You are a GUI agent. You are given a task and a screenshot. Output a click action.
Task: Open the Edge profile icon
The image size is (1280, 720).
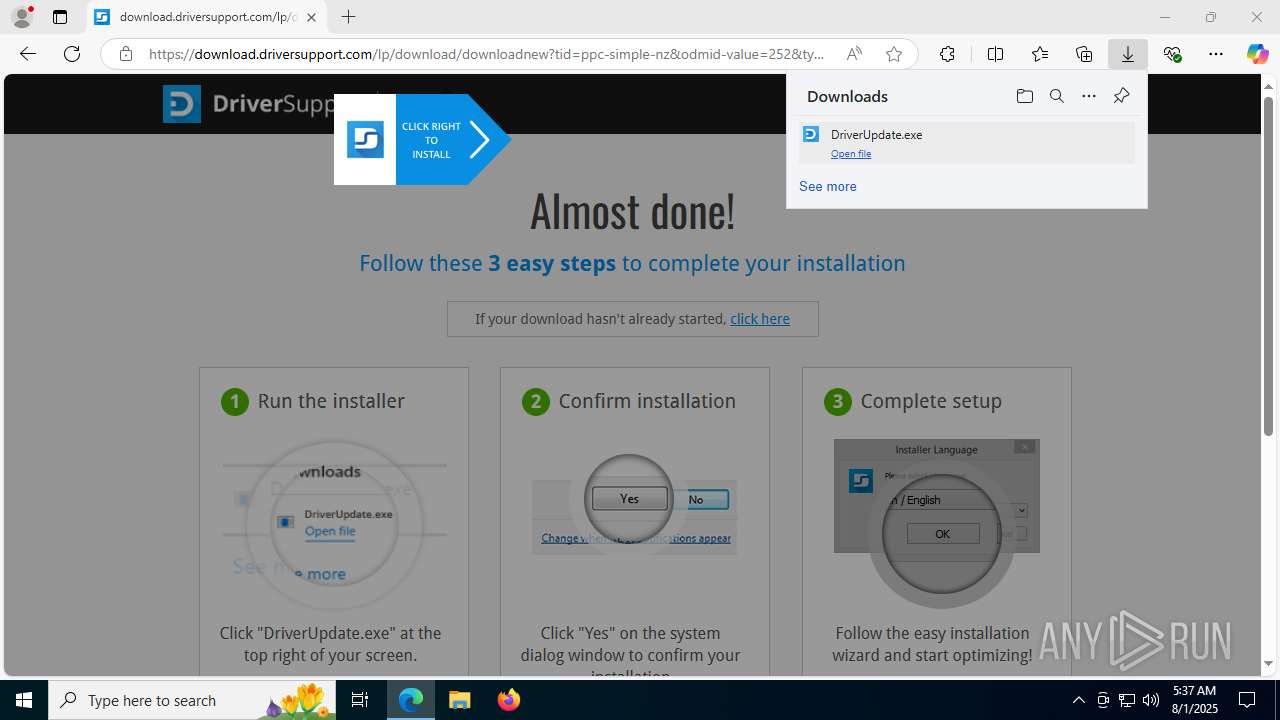pos(22,17)
